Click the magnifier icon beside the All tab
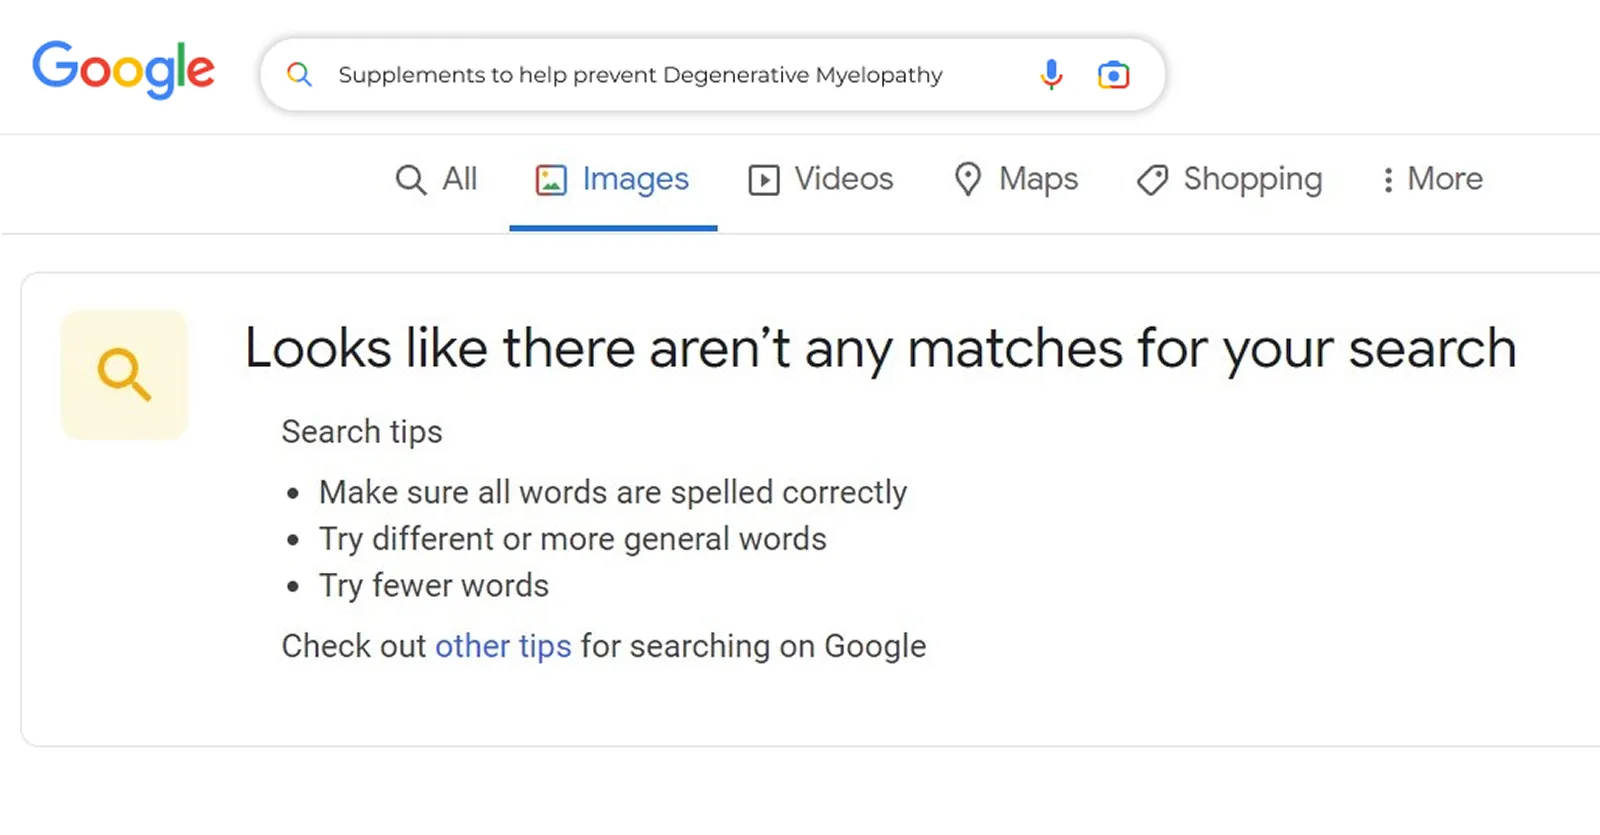Screen dimensions: 1600x835 tap(411, 180)
